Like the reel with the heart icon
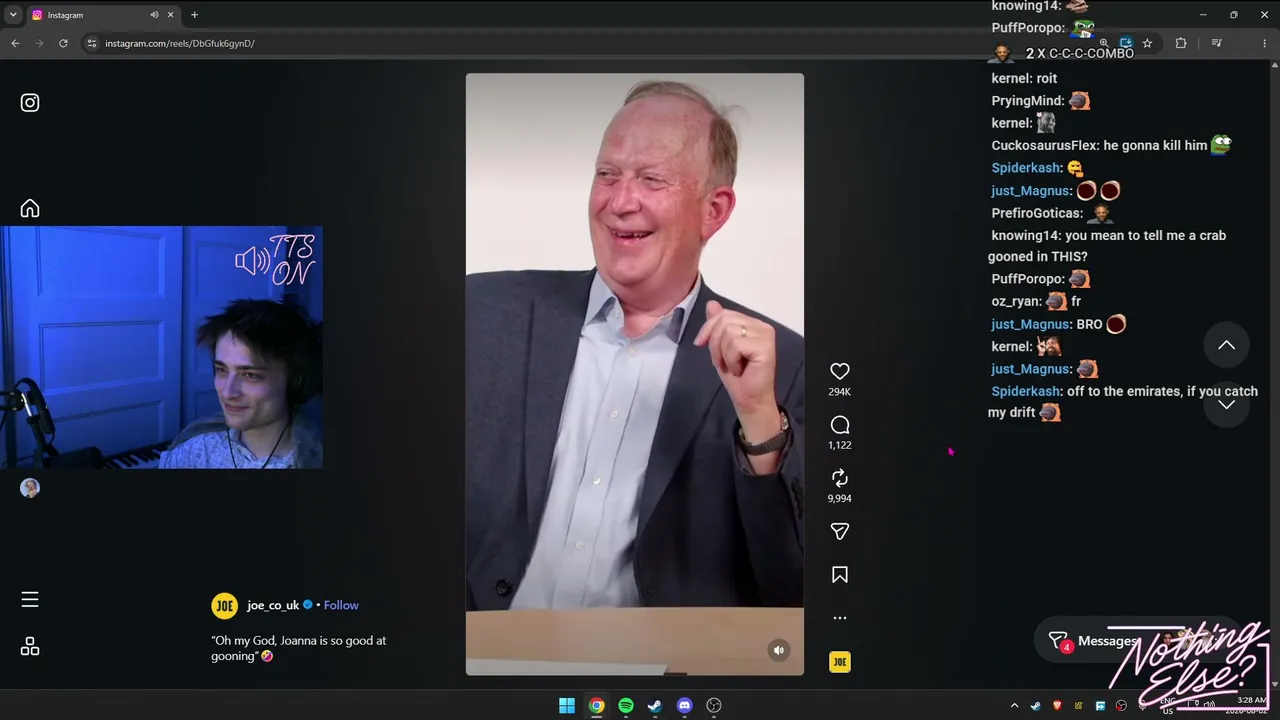Image resolution: width=1280 pixels, height=720 pixels. coord(840,371)
